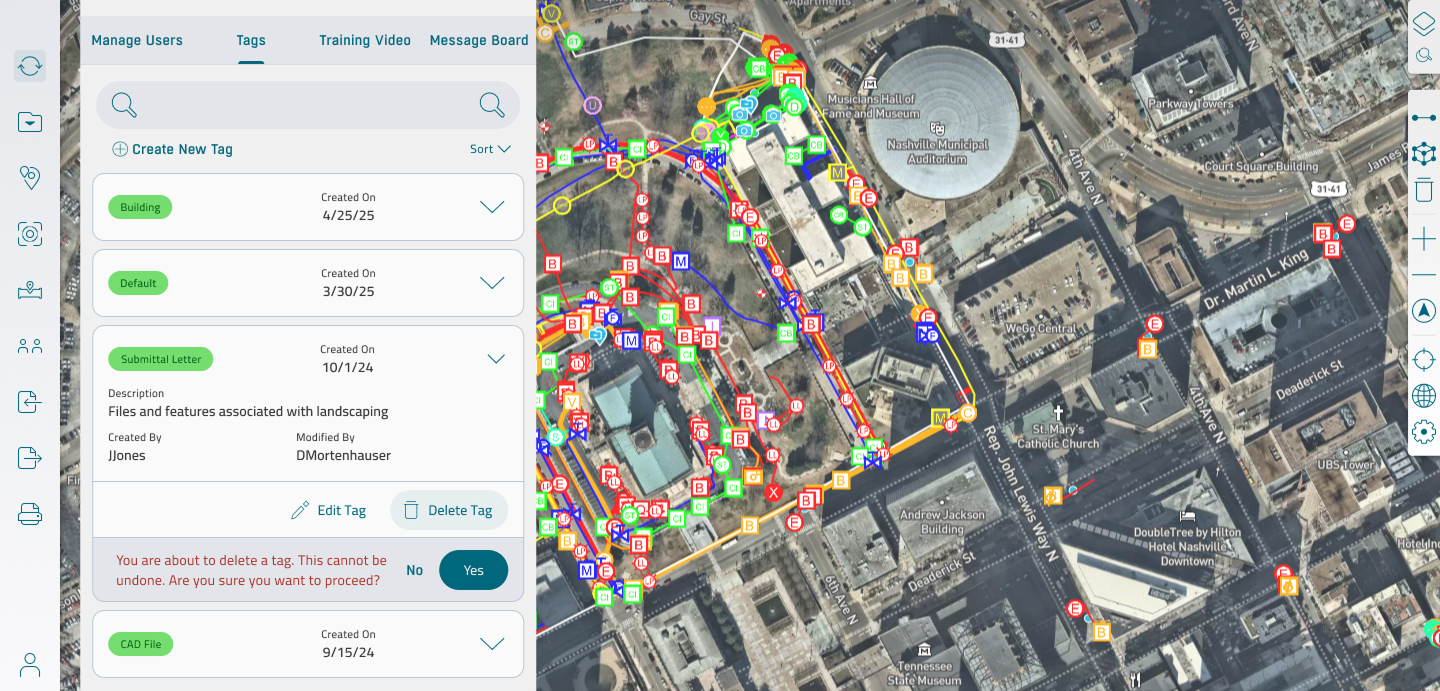Click the import file icon in sidebar

[x=30, y=402]
